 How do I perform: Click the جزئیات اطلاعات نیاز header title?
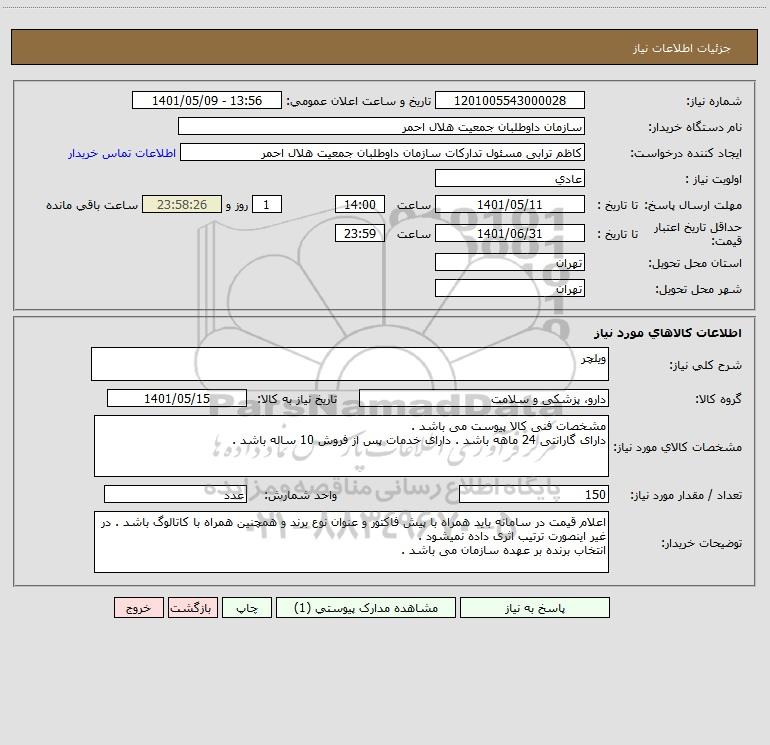[x=682, y=48]
